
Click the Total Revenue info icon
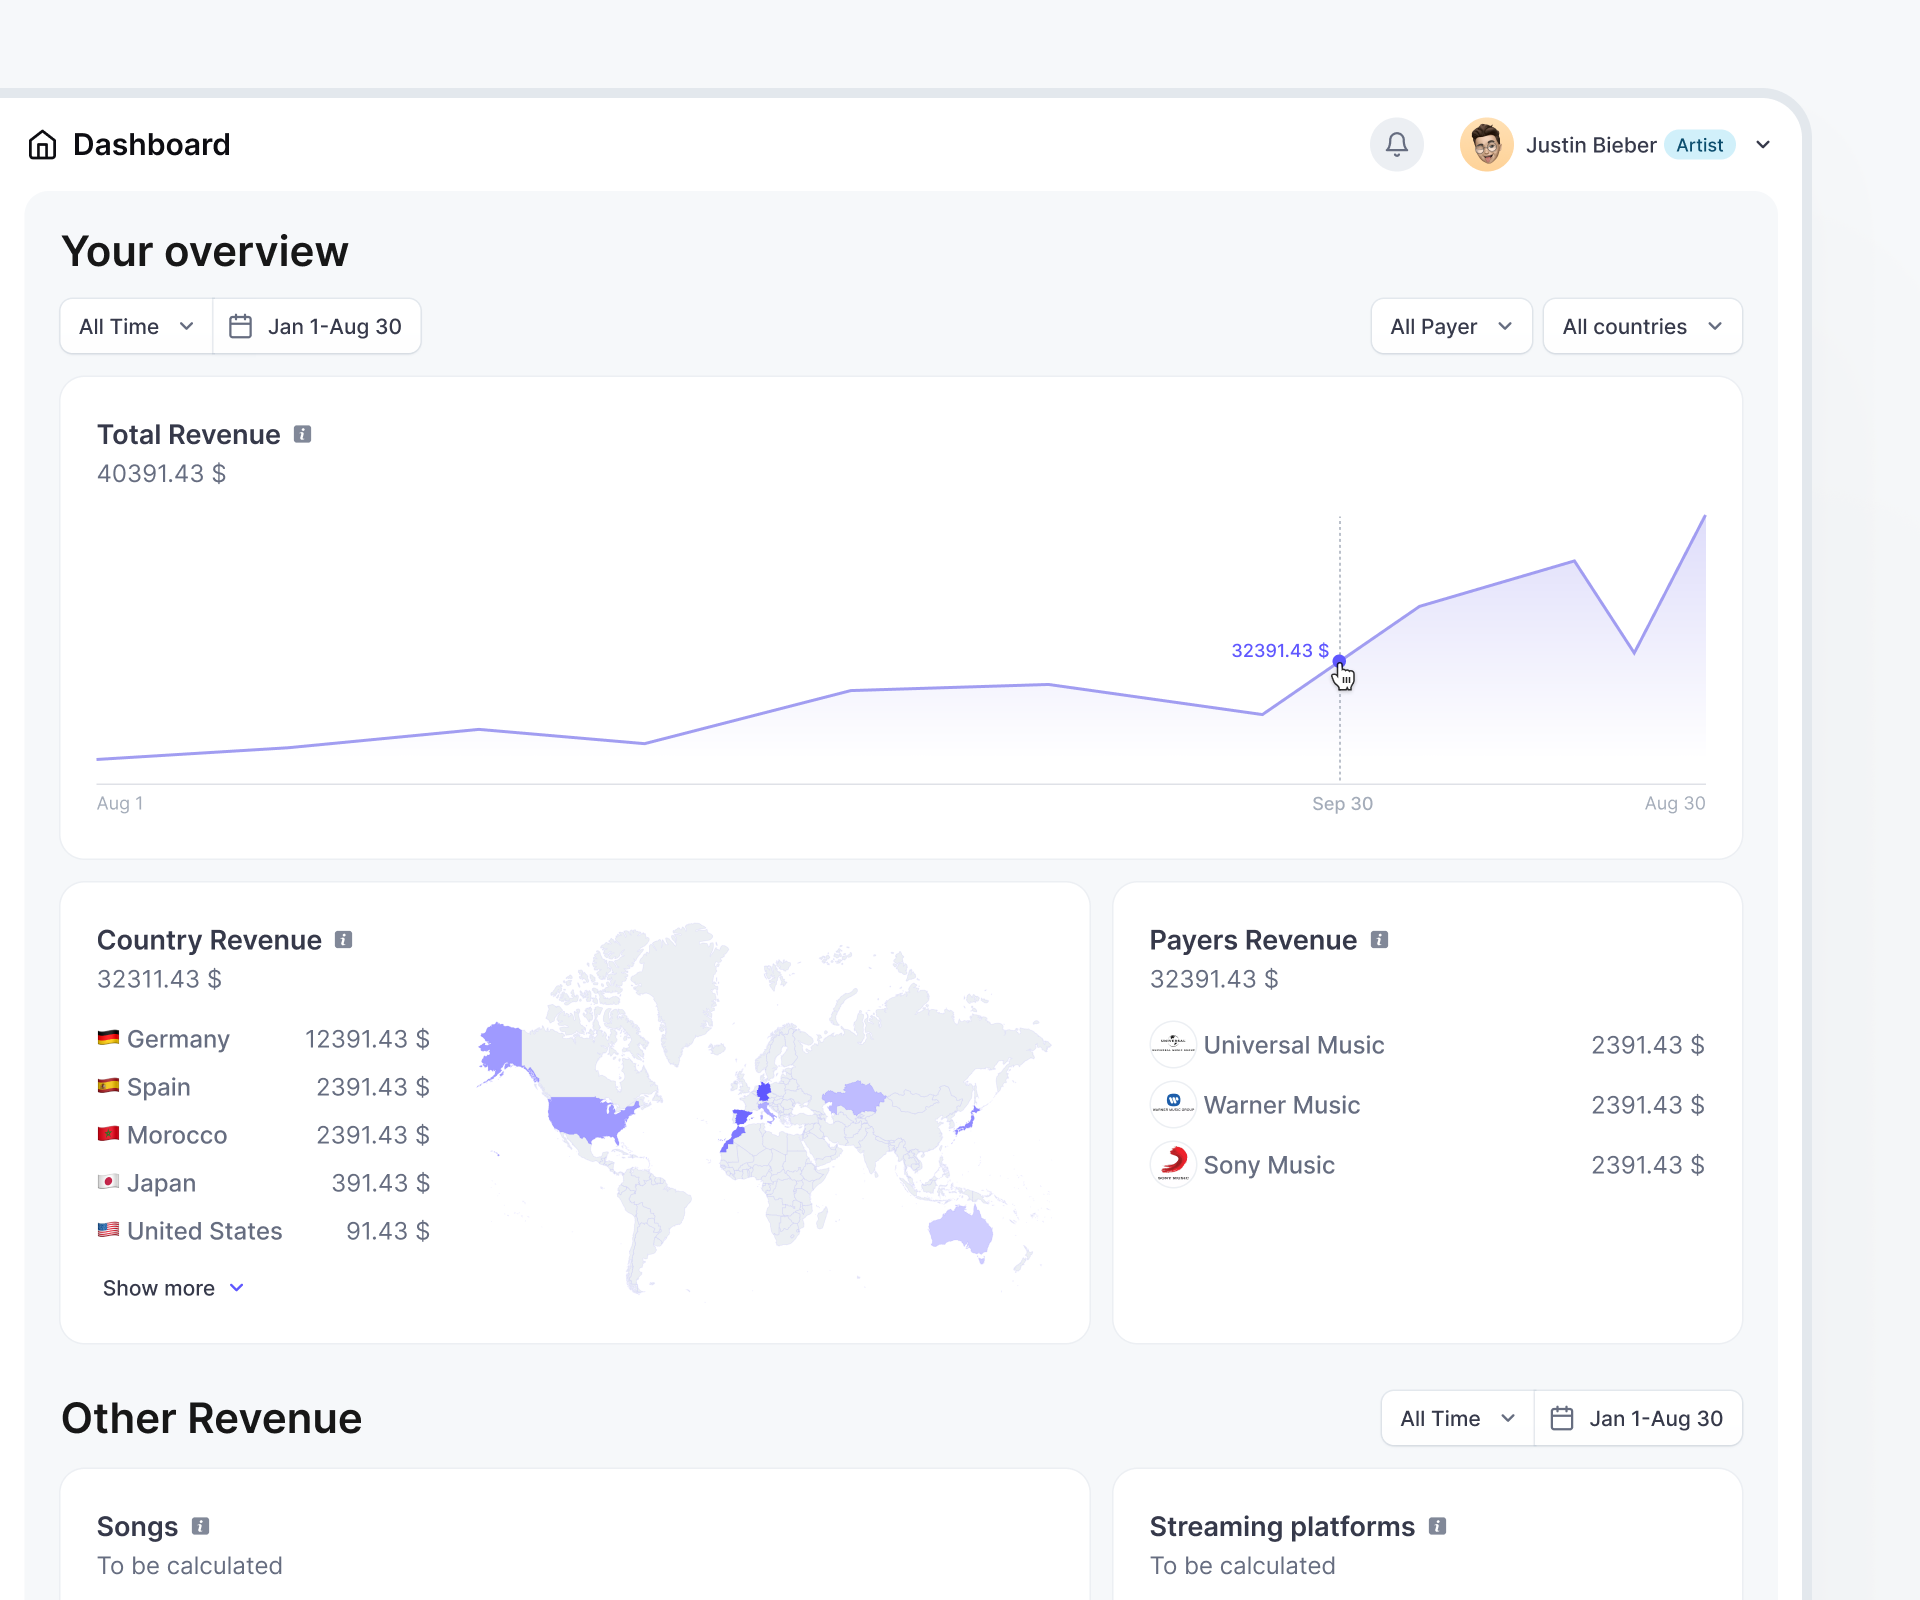(x=302, y=434)
